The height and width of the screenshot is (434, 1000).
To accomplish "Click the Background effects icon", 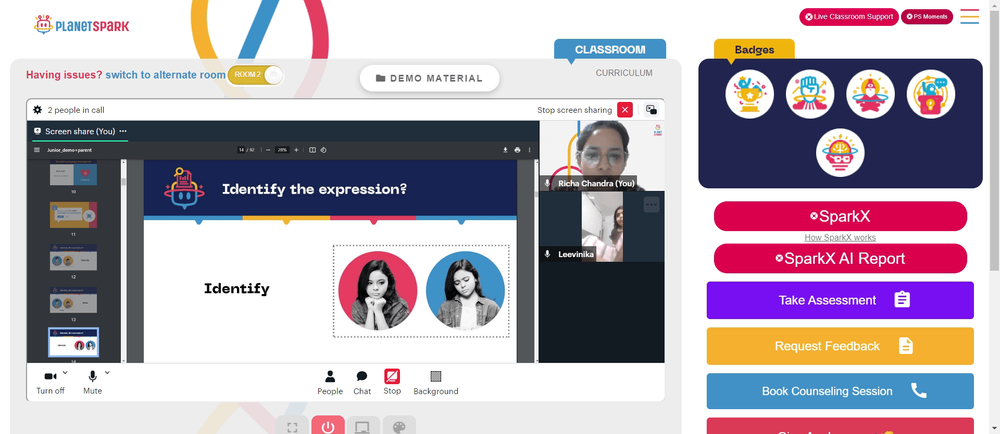I will (436, 376).
